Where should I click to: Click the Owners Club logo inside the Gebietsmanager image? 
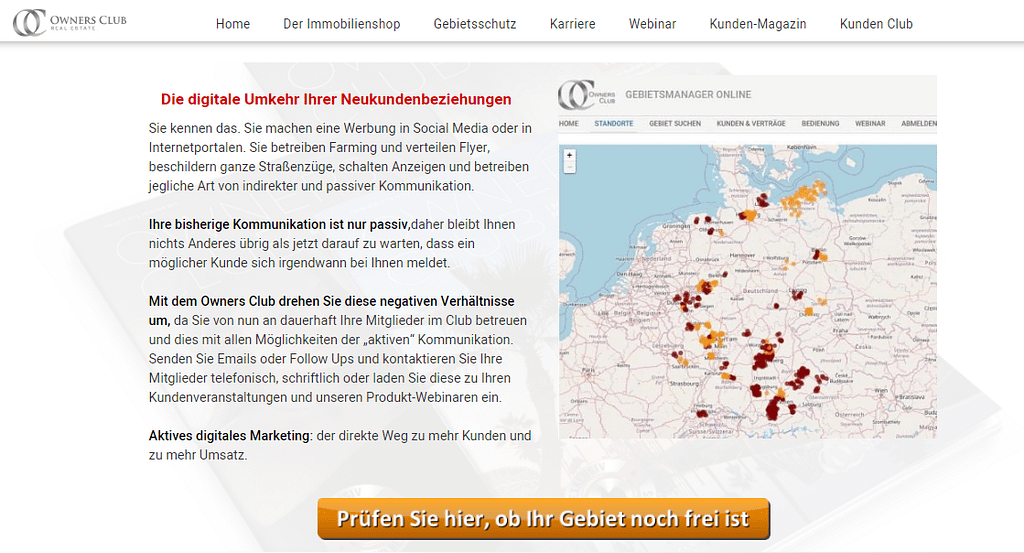[x=587, y=95]
